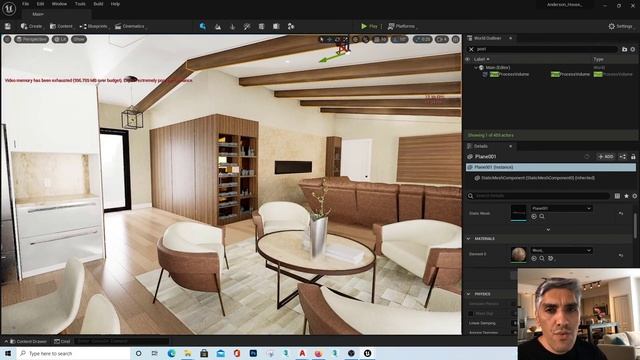This screenshot has height=360, width=640.
Task: Collapse the Materials section
Action: pyautogui.click(x=468, y=239)
